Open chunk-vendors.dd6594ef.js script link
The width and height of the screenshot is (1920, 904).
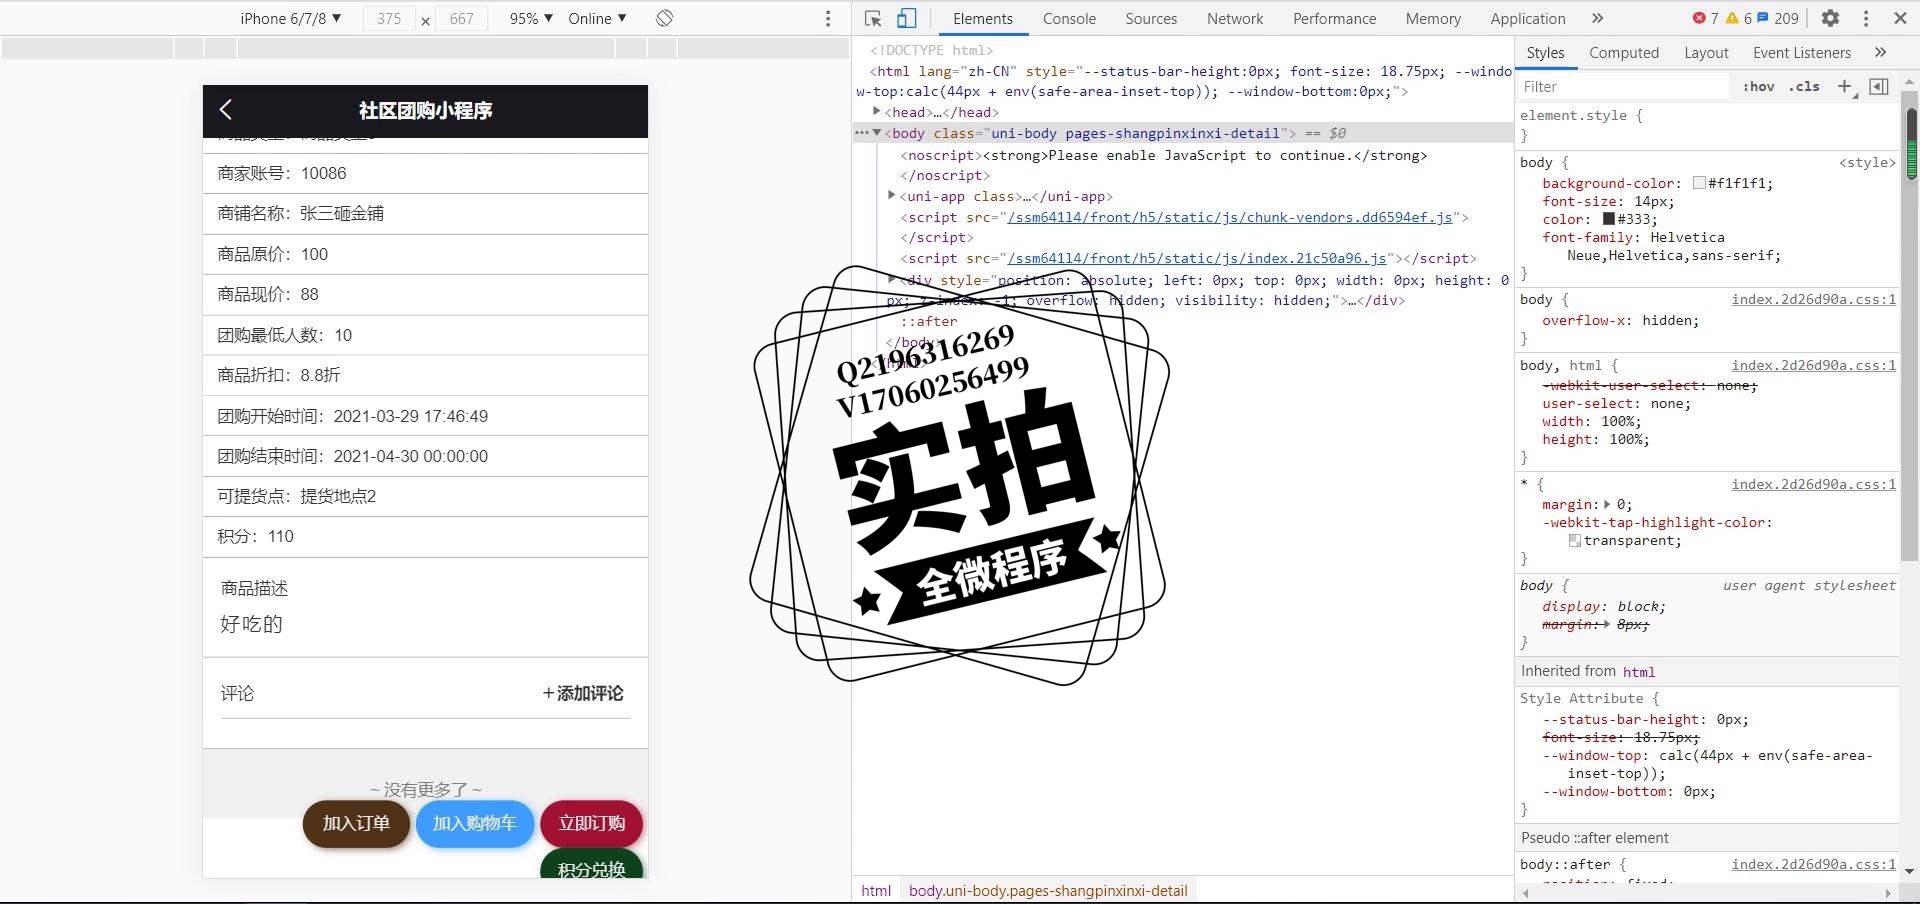click(x=1230, y=217)
